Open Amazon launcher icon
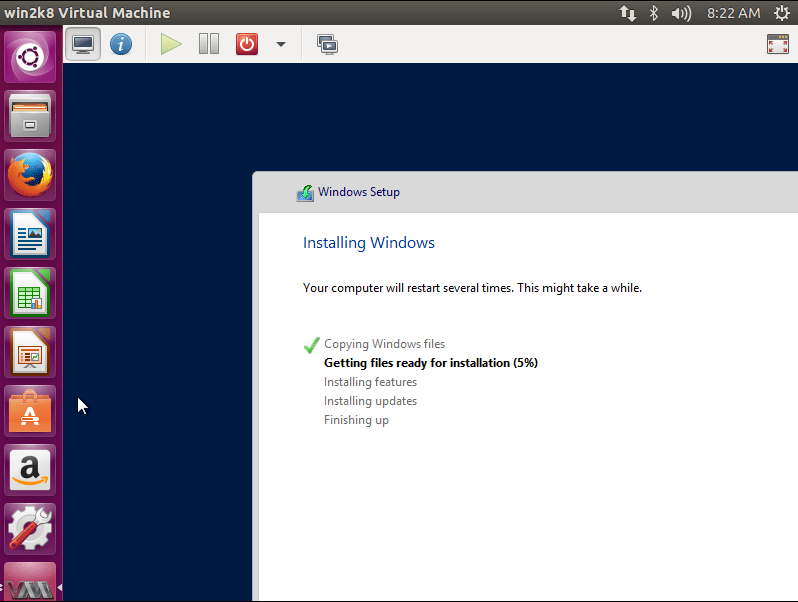 coord(30,470)
